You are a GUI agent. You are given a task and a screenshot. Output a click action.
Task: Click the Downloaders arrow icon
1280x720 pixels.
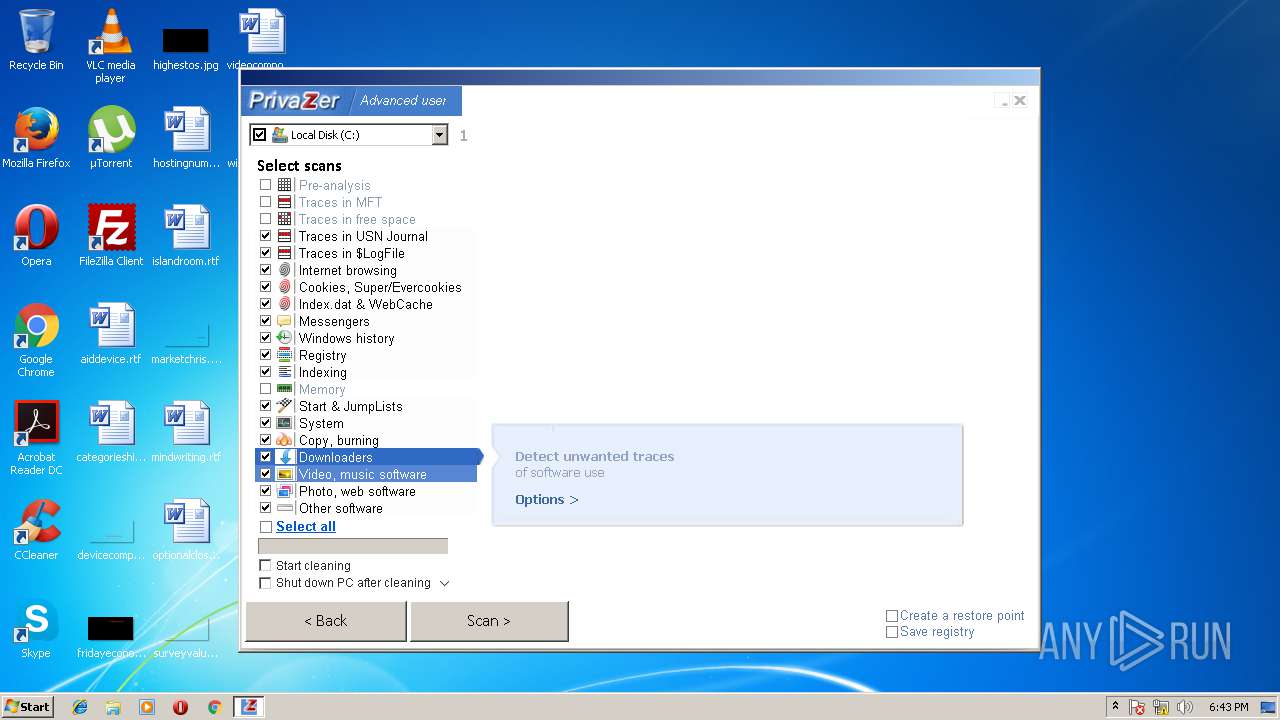click(285, 457)
